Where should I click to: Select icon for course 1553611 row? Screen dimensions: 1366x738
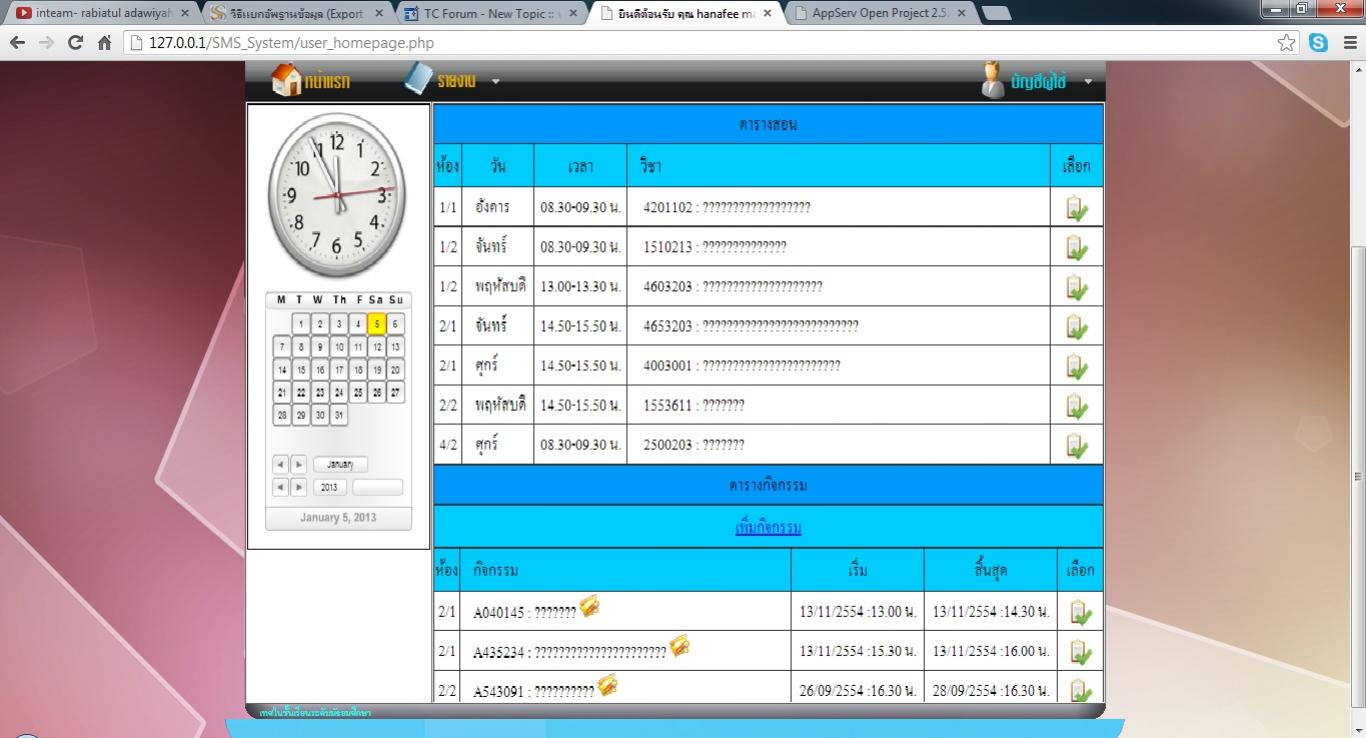(x=1076, y=406)
